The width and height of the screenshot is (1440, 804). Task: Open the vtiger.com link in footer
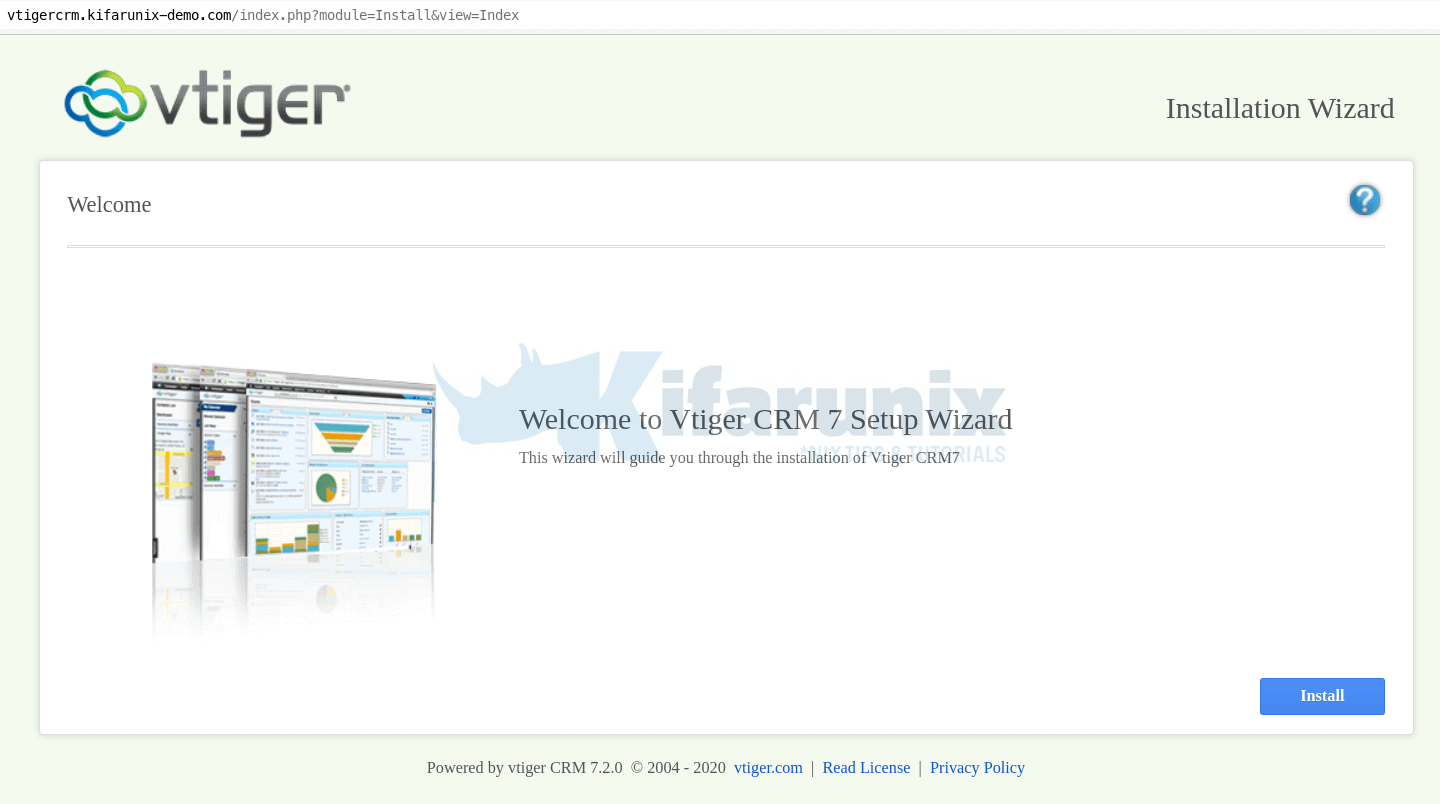768,768
